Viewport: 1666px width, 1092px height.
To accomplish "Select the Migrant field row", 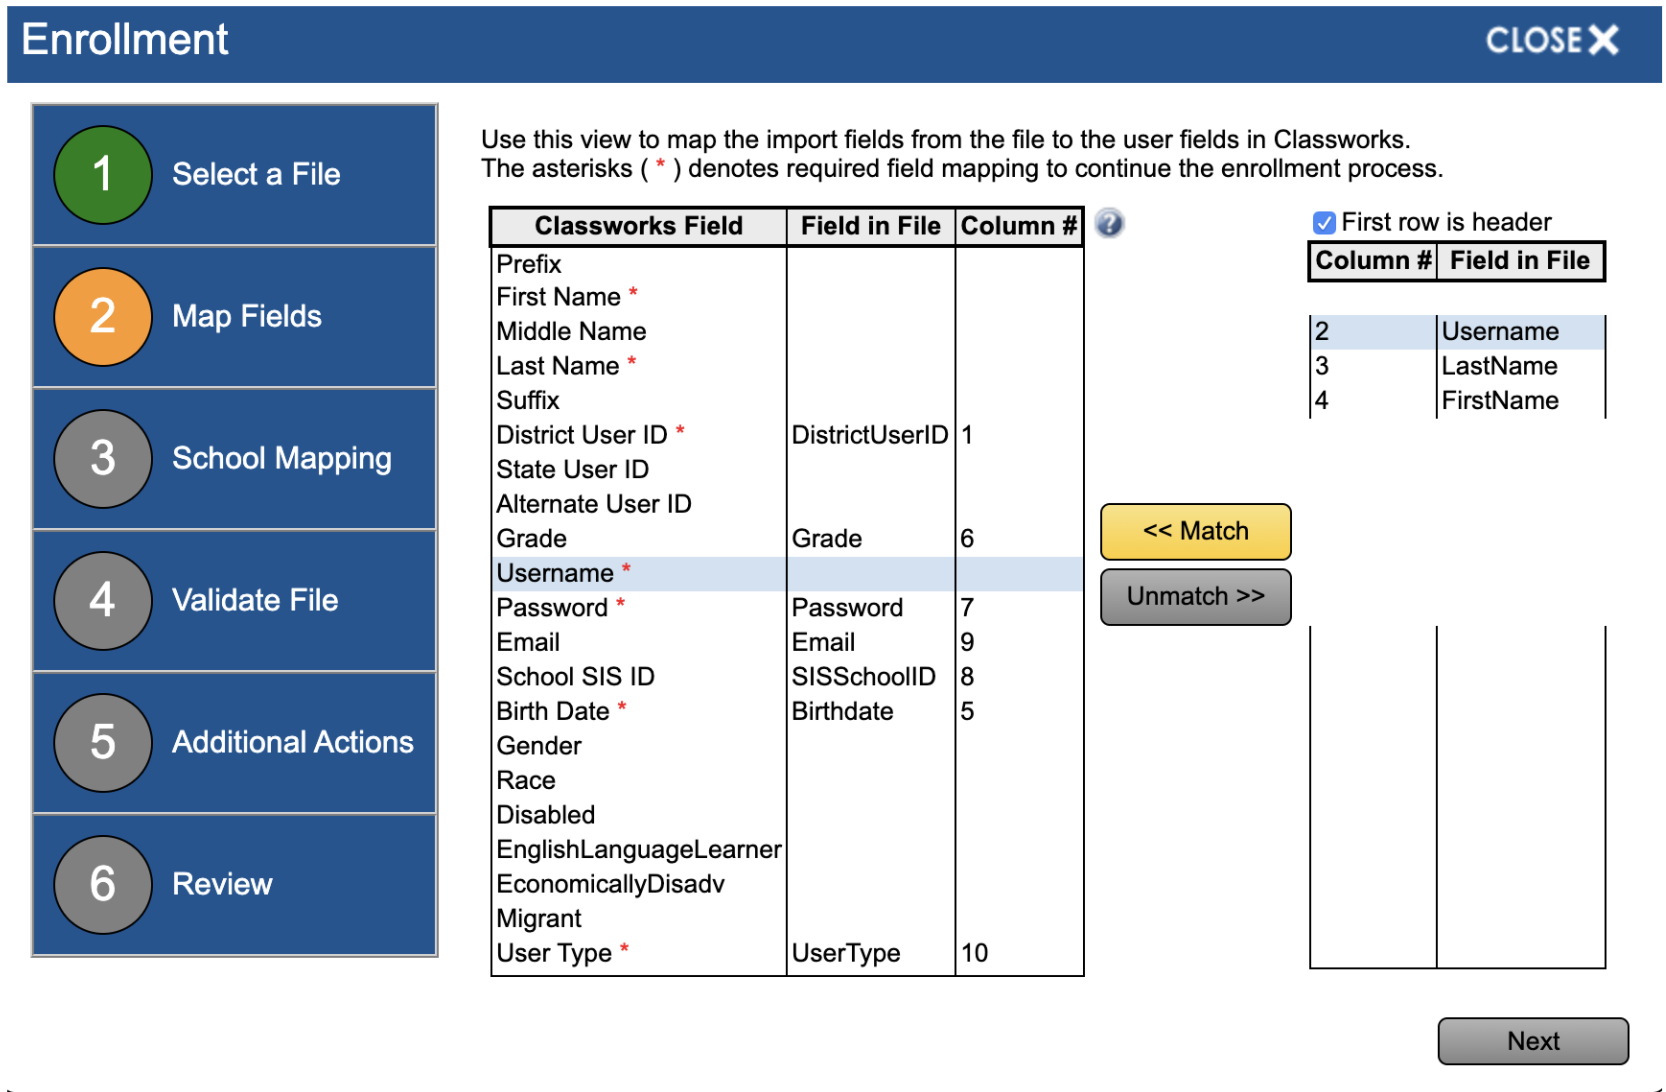I will [x=787, y=918].
